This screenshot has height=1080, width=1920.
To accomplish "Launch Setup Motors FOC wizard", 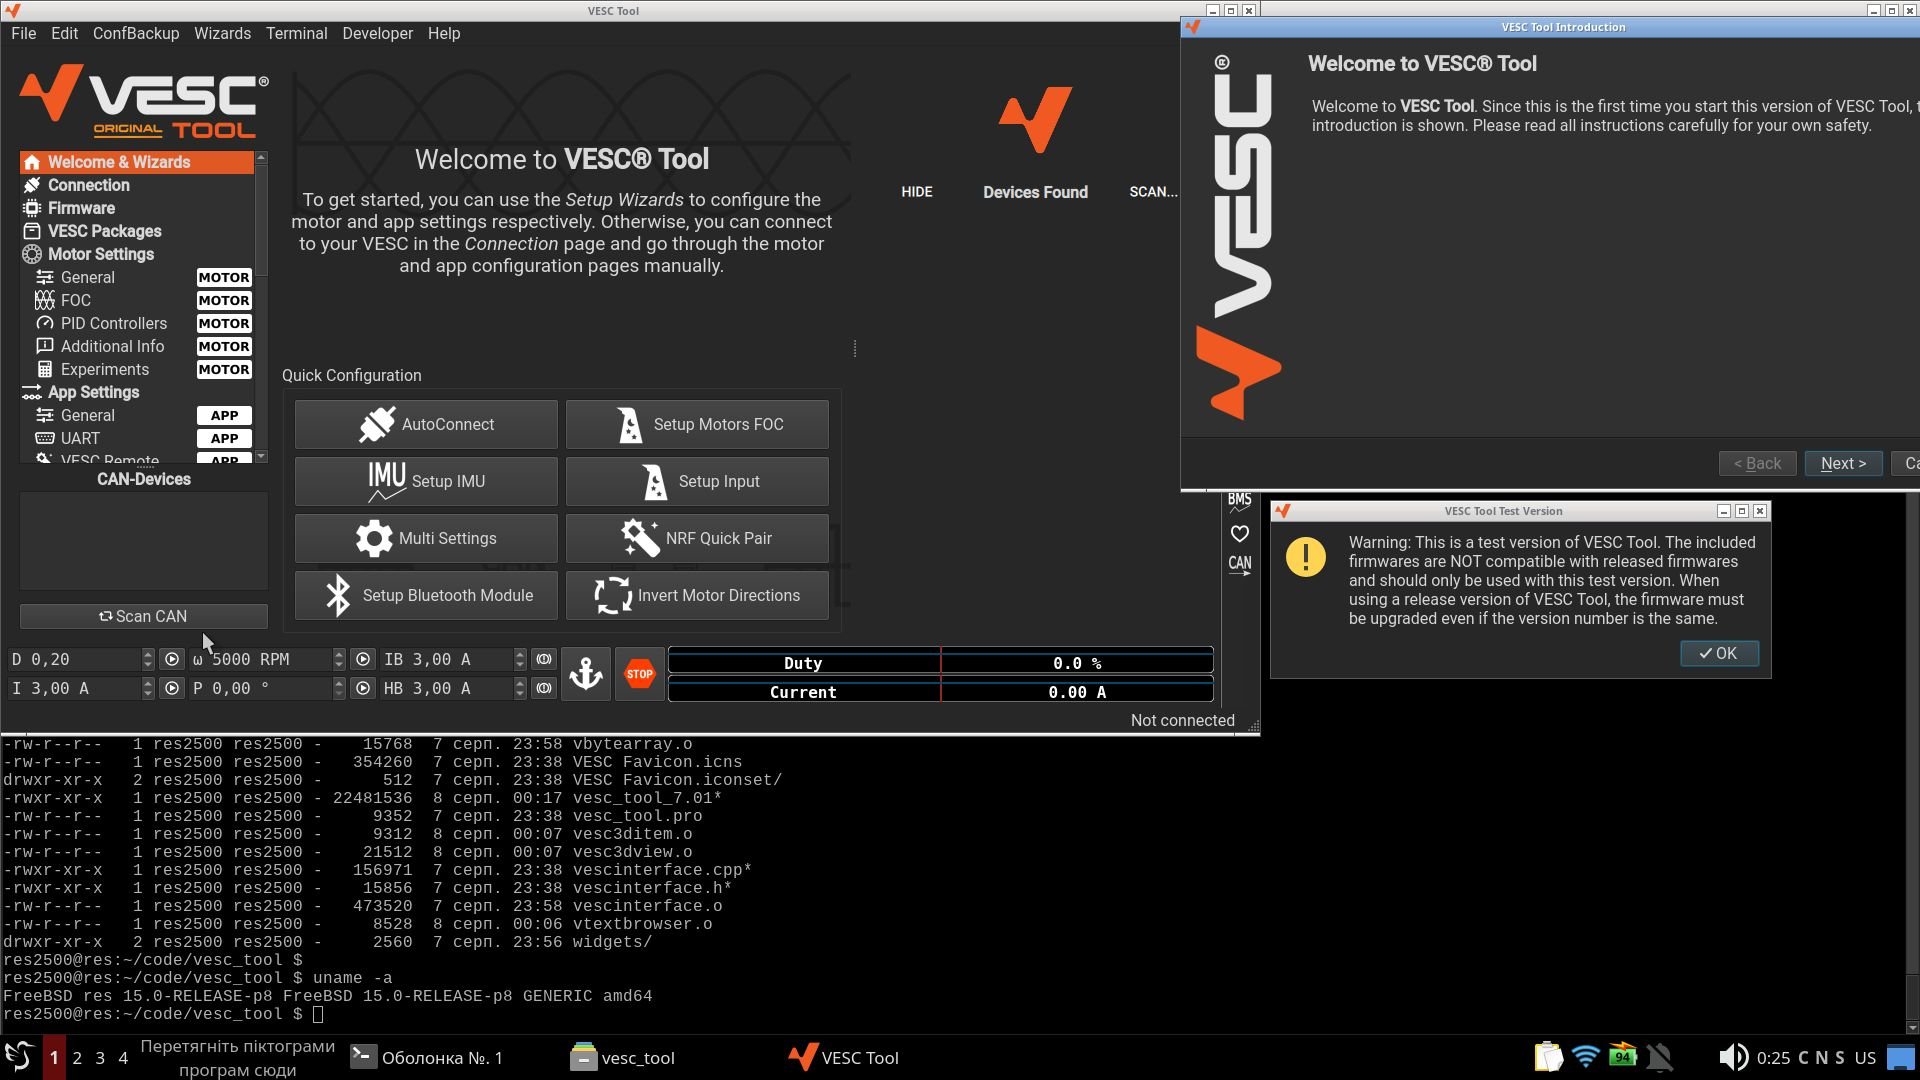I will 697,425.
